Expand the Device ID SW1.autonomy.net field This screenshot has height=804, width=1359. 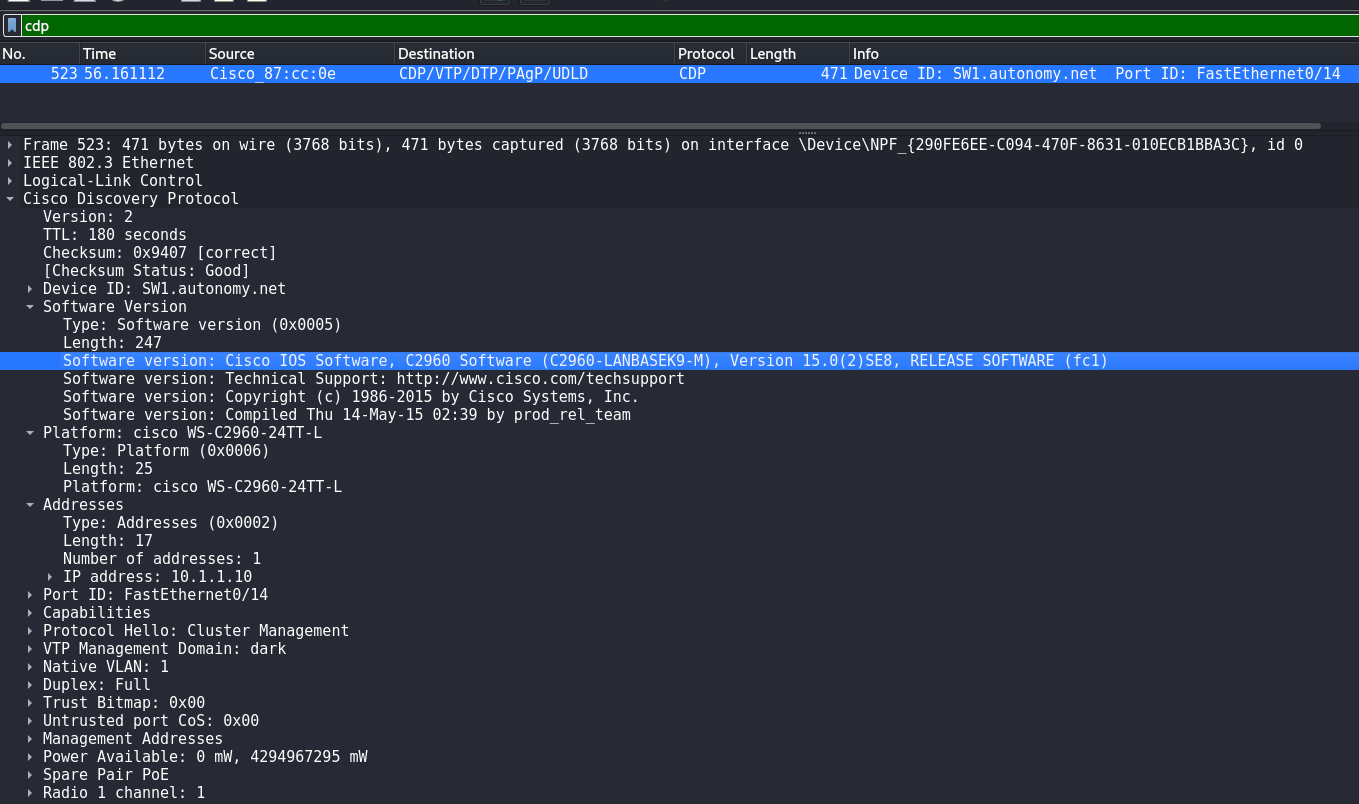(31, 289)
